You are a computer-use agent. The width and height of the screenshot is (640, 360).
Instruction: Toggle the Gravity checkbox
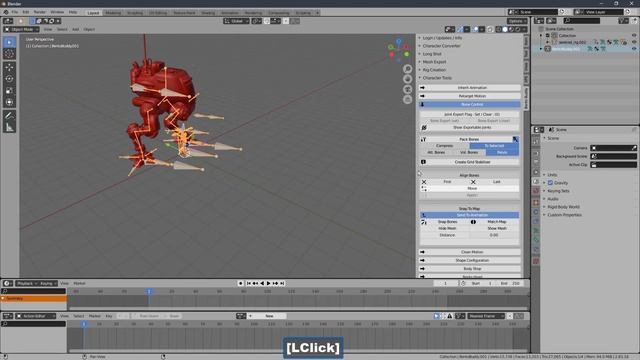tap(550, 183)
